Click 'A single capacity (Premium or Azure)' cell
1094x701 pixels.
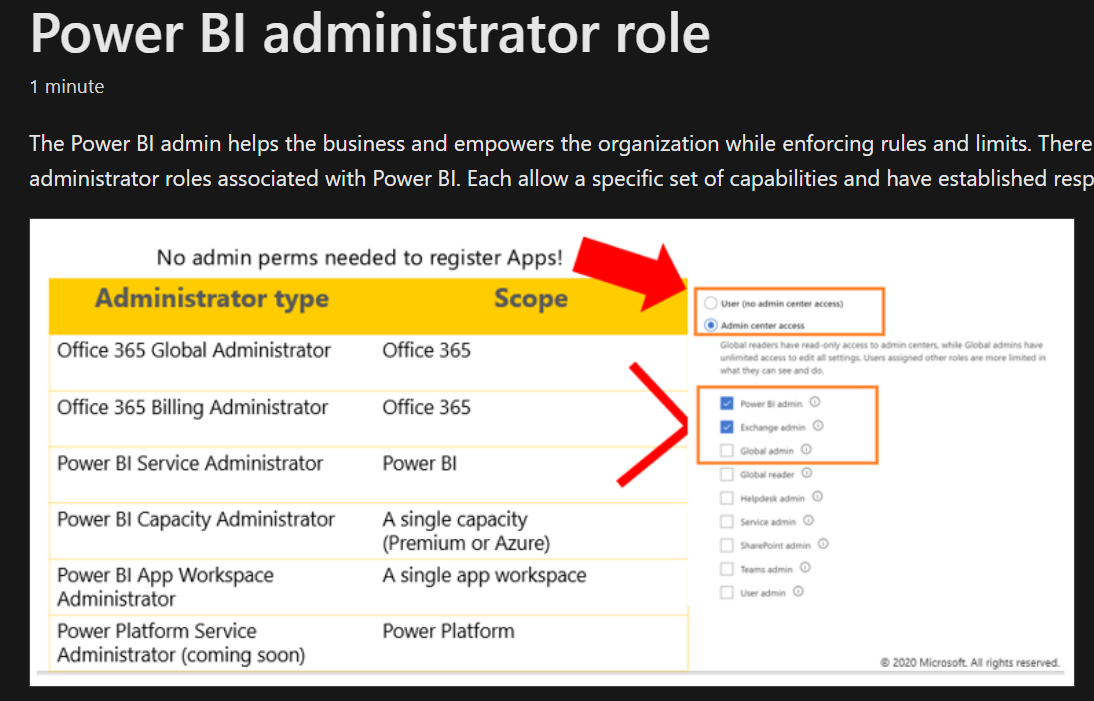pyautogui.click(x=466, y=532)
